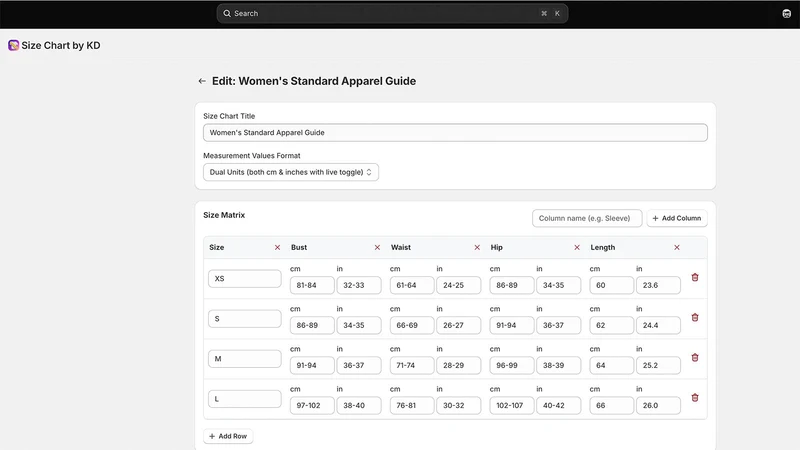The width and height of the screenshot is (800, 450).
Task: Edit L length cm value 66
Action: [612, 406]
